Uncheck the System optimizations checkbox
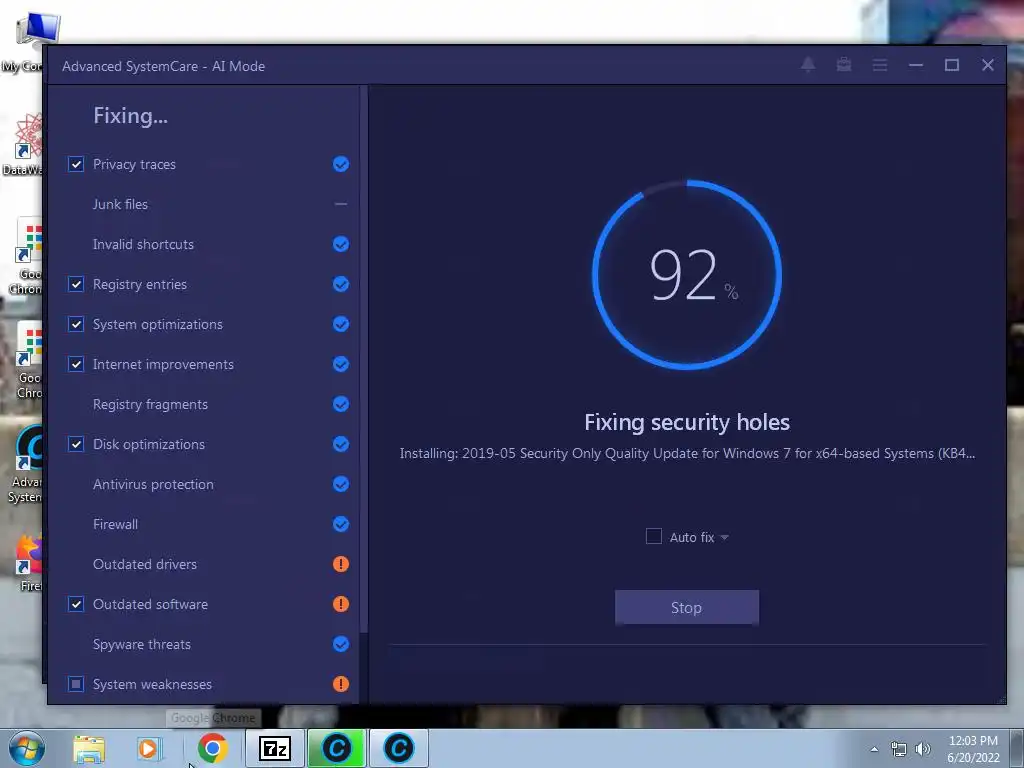Viewport: 1024px width, 768px height. (x=76, y=324)
